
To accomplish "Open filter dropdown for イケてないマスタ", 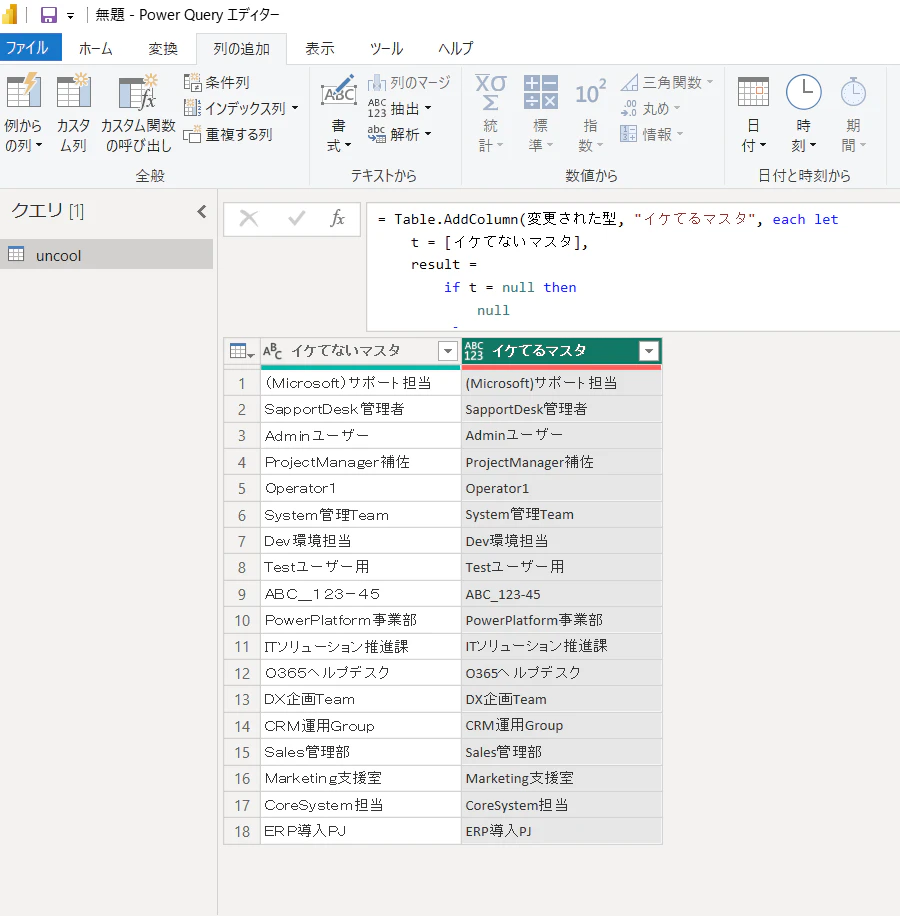I will [x=448, y=351].
